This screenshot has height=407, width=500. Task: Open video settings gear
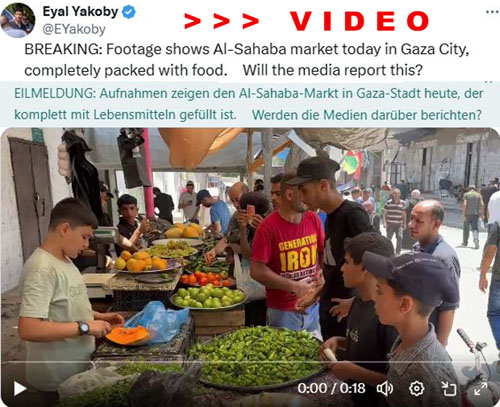tap(416, 388)
